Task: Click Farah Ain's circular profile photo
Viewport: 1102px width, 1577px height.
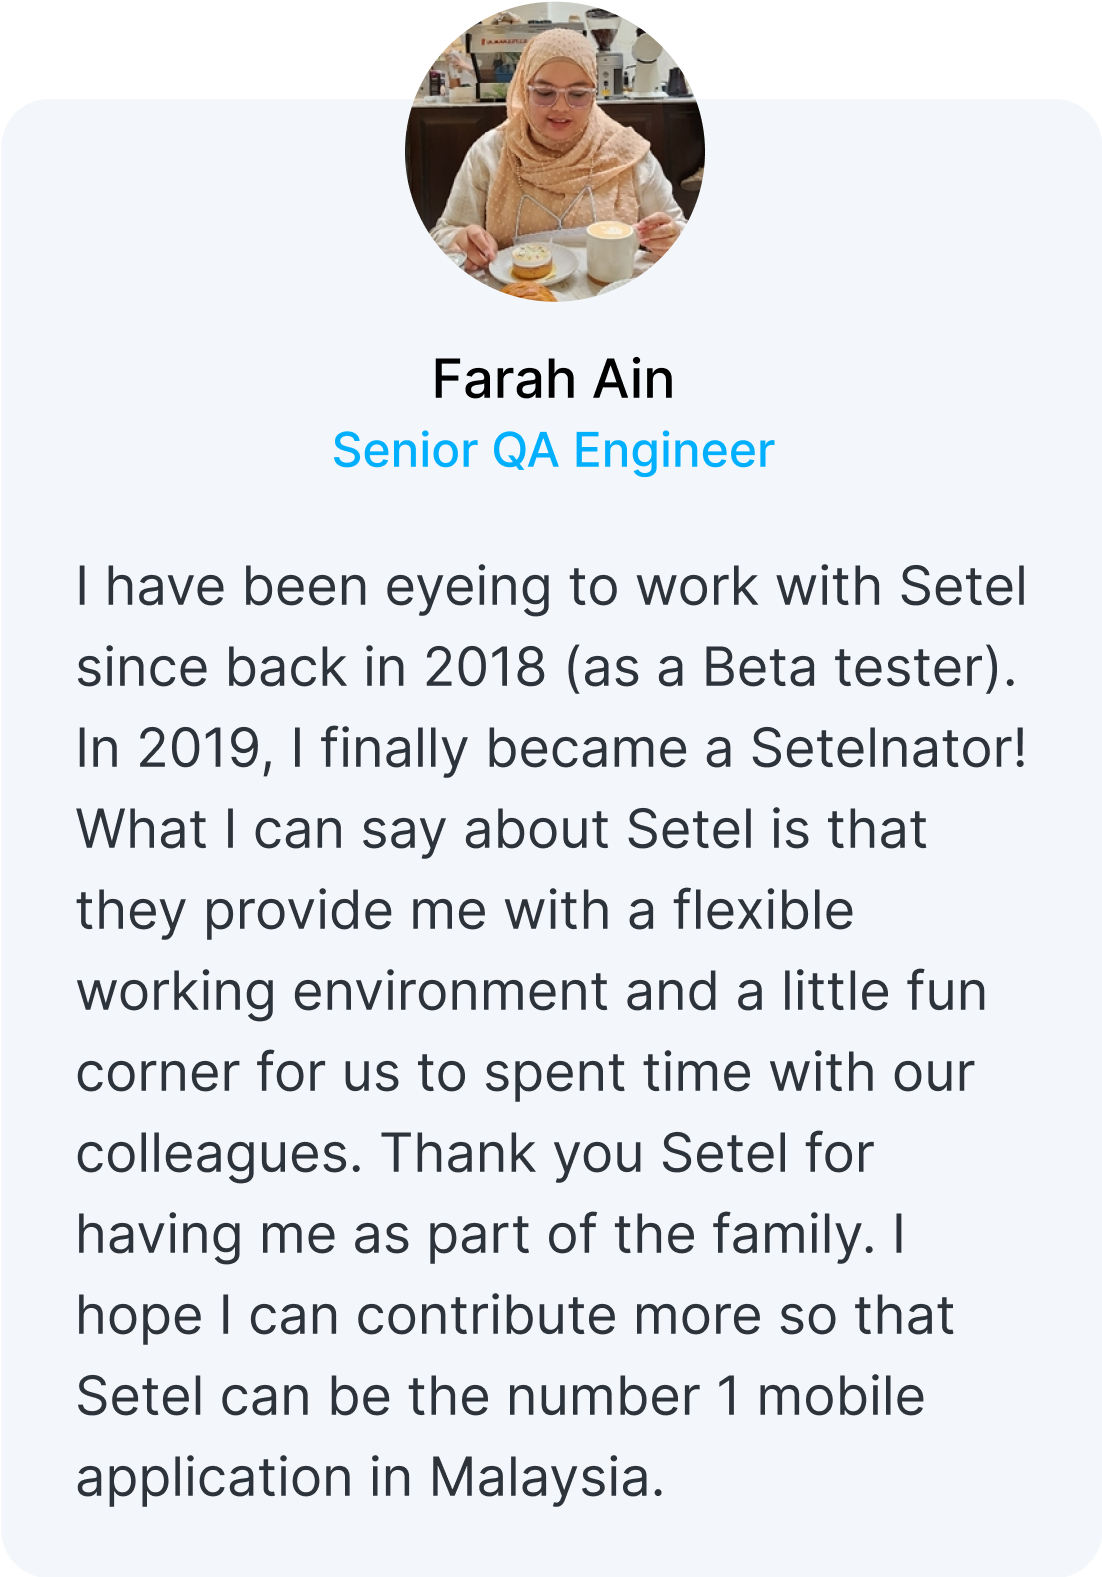Action: (x=554, y=151)
